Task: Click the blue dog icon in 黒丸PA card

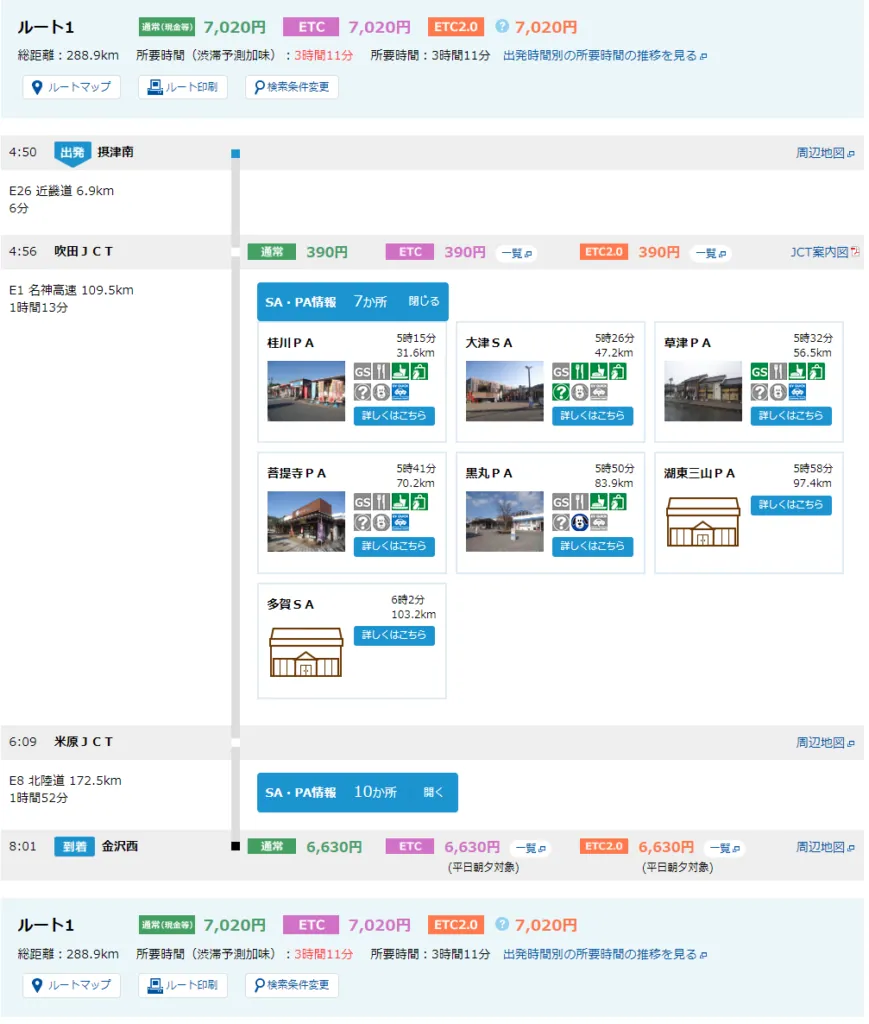Action: click(580, 522)
